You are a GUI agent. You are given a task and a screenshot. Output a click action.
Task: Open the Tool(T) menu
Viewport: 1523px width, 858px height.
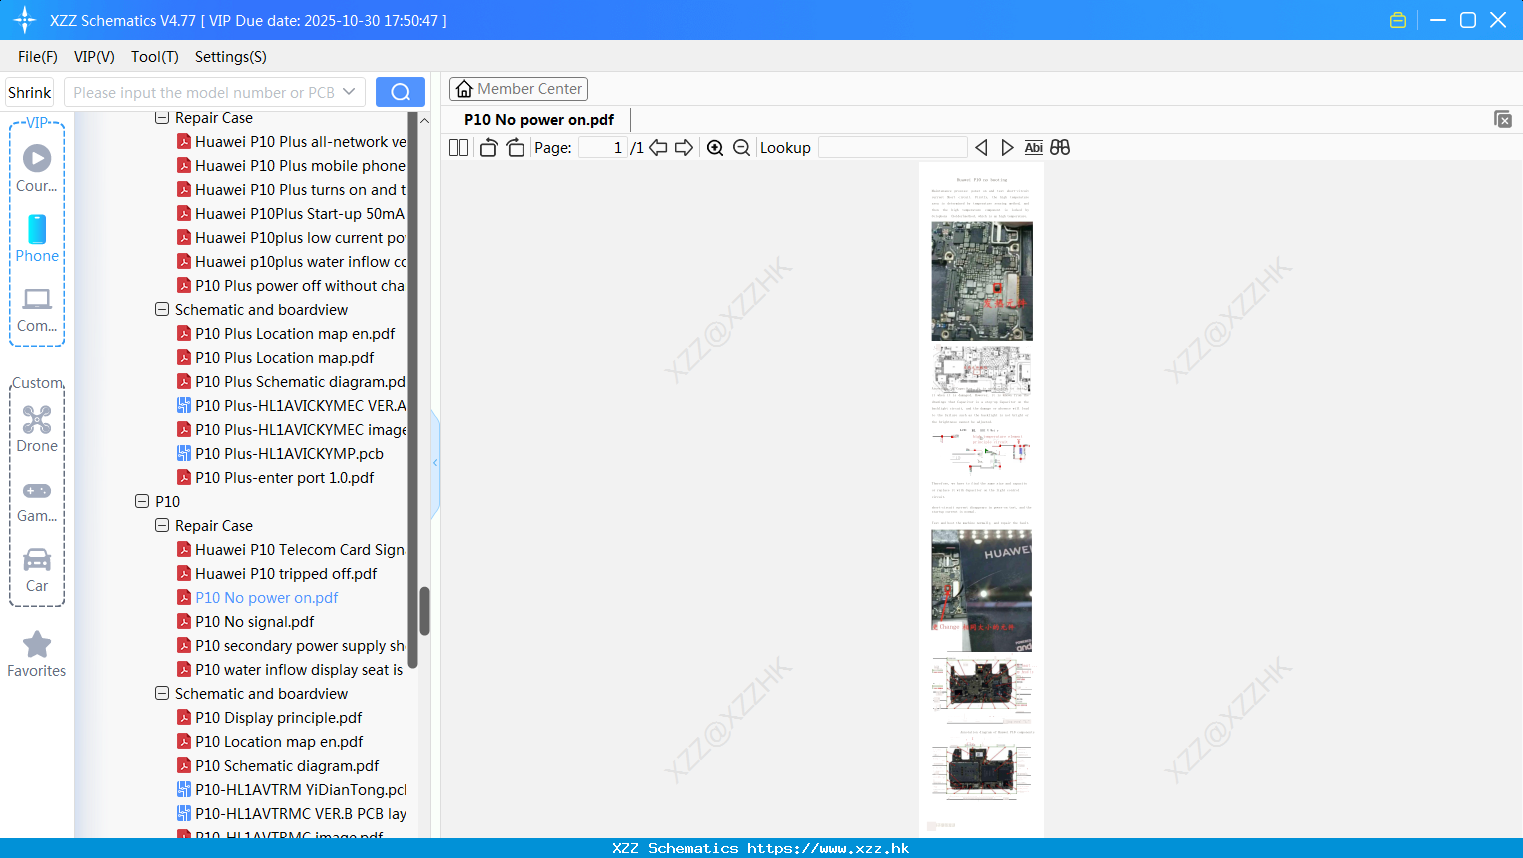[155, 57]
